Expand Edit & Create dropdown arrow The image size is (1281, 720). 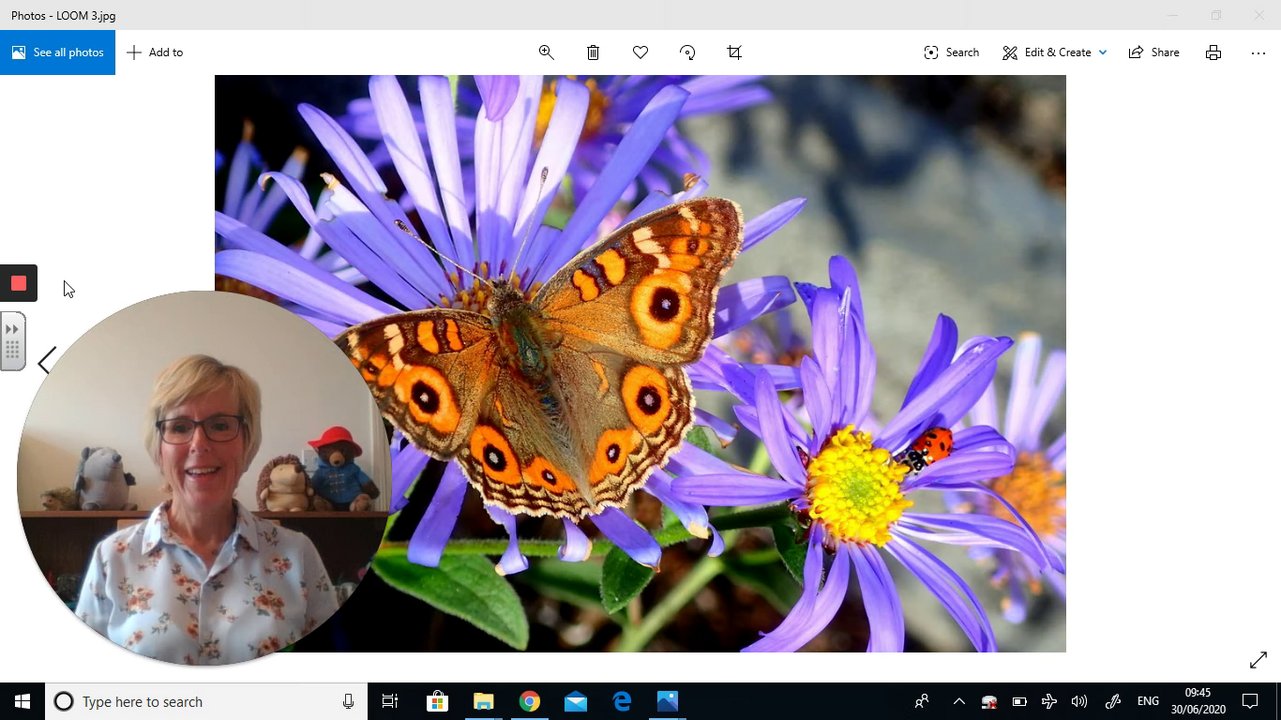(1103, 52)
